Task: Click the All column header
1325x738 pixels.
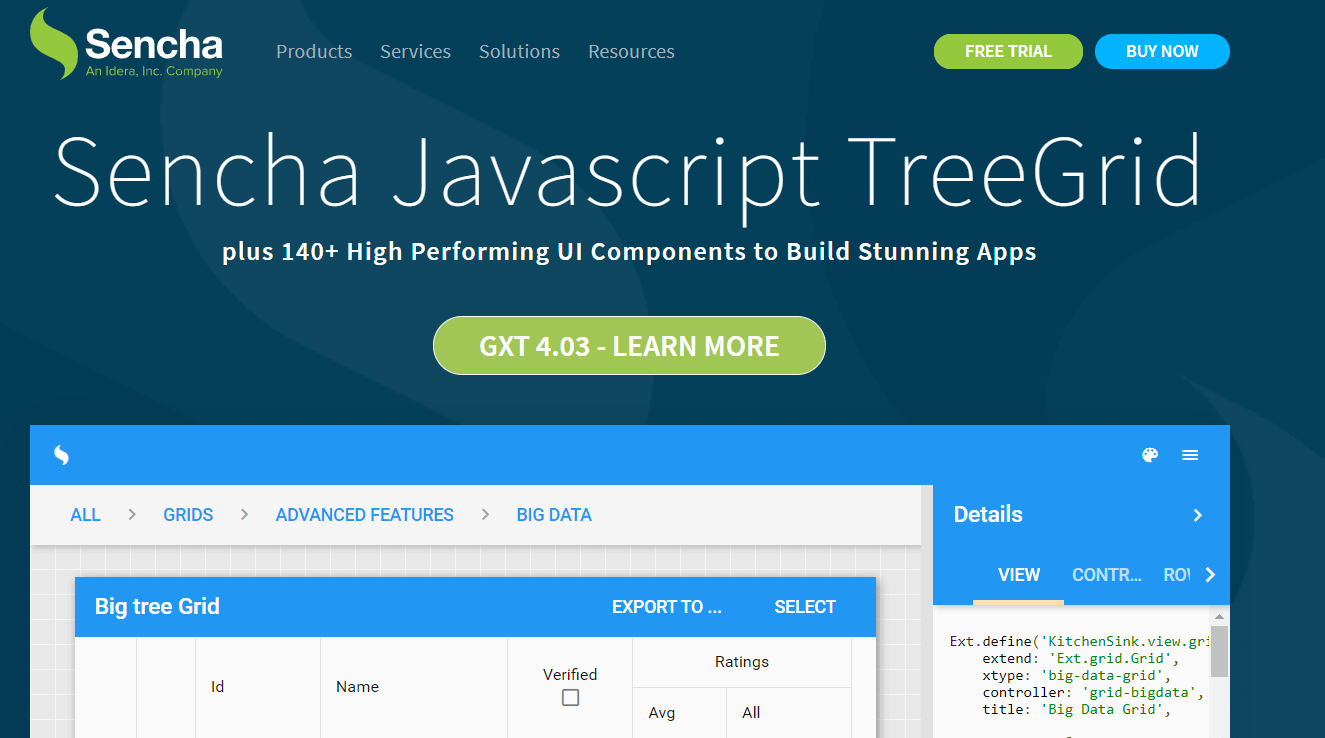Action: pos(789,713)
